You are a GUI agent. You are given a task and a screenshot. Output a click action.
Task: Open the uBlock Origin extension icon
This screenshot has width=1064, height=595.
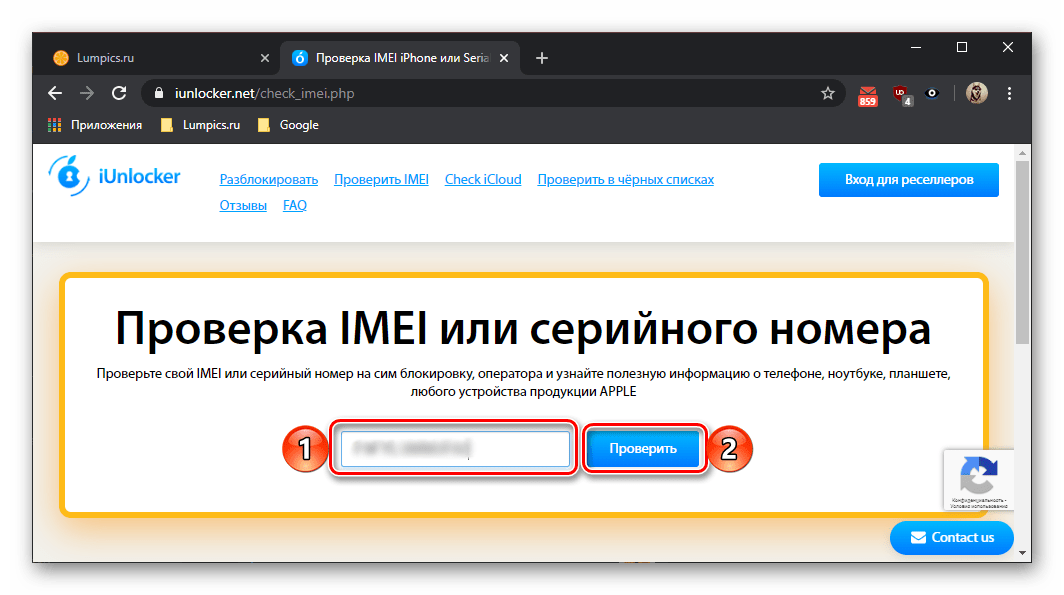[902, 95]
